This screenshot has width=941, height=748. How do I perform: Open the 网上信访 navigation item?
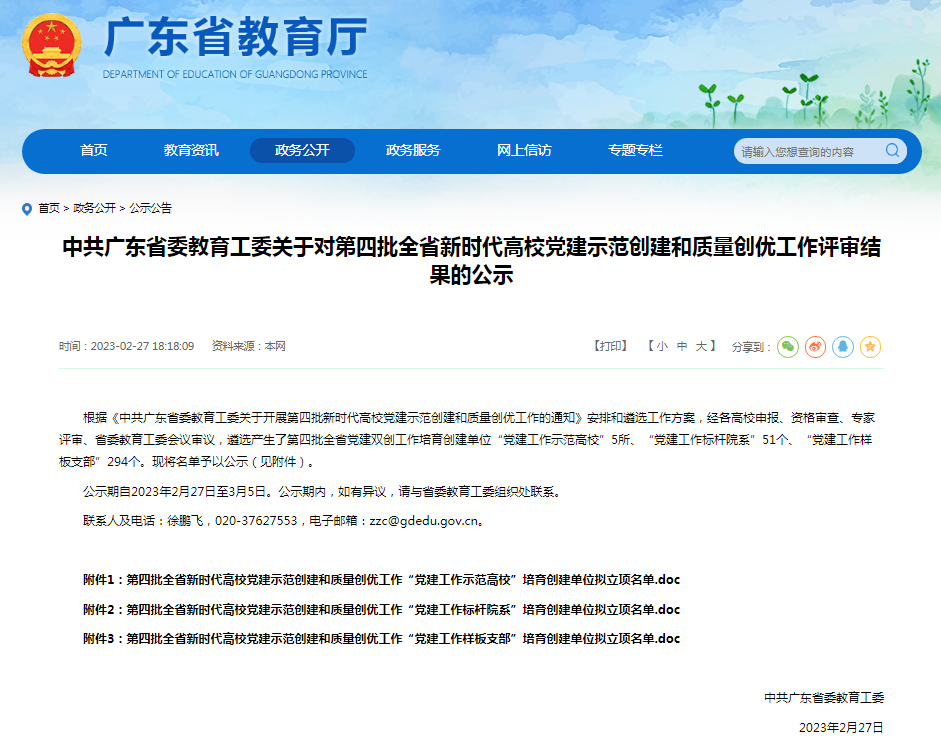524,151
